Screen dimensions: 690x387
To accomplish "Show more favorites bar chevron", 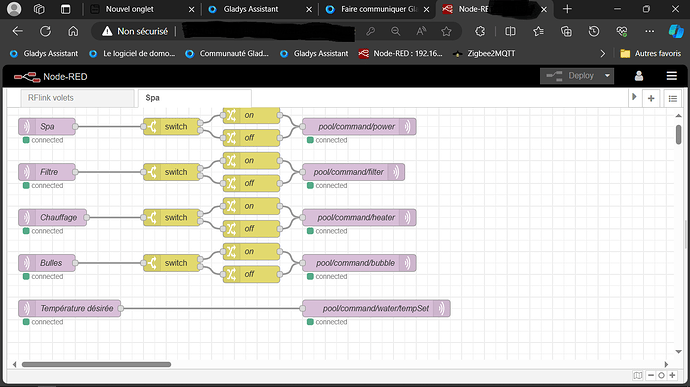I will pos(602,54).
